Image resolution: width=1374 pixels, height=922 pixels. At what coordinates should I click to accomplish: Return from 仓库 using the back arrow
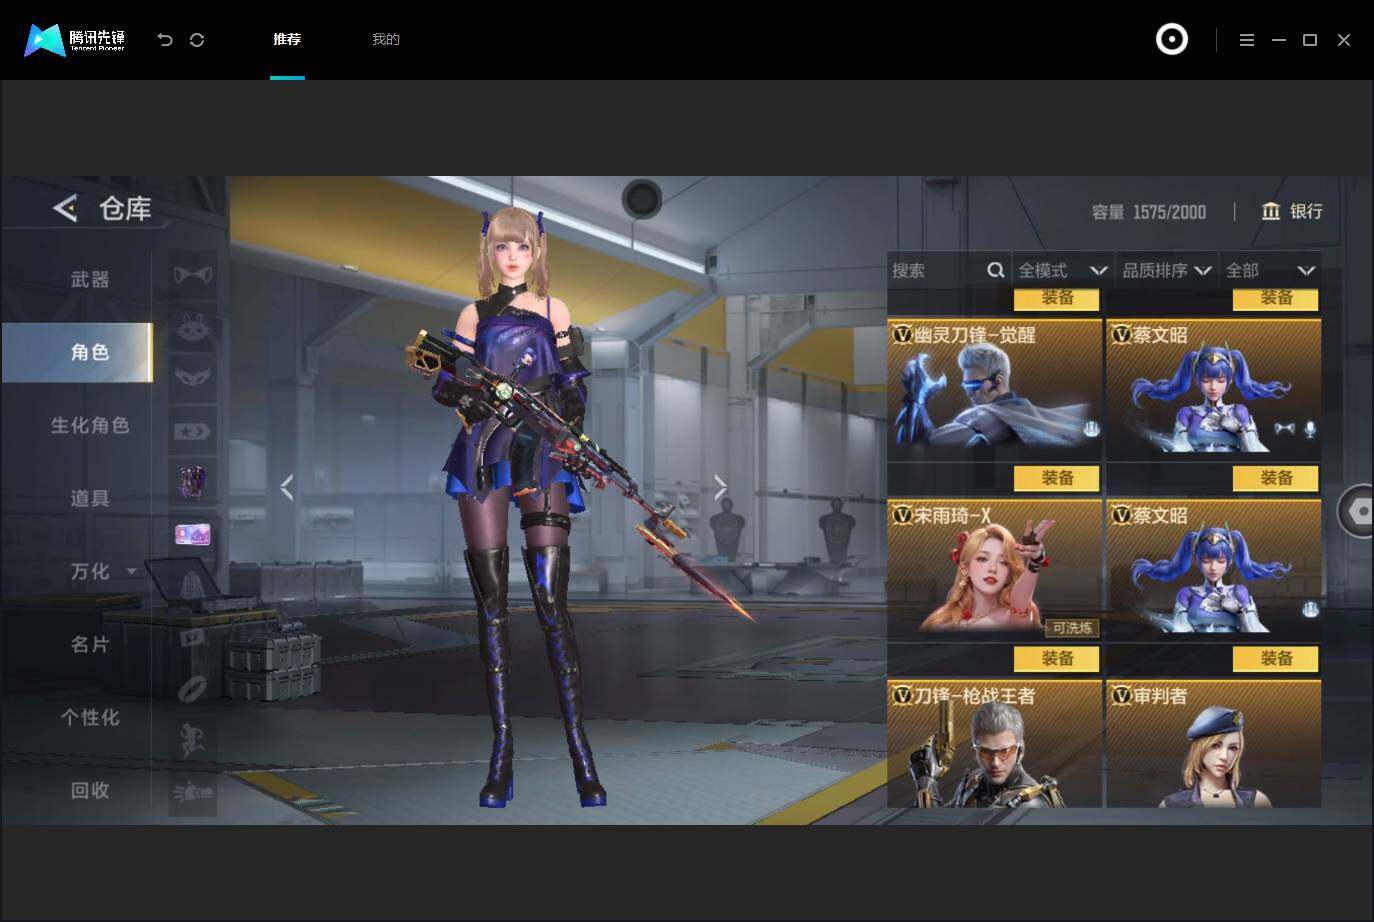65,208
